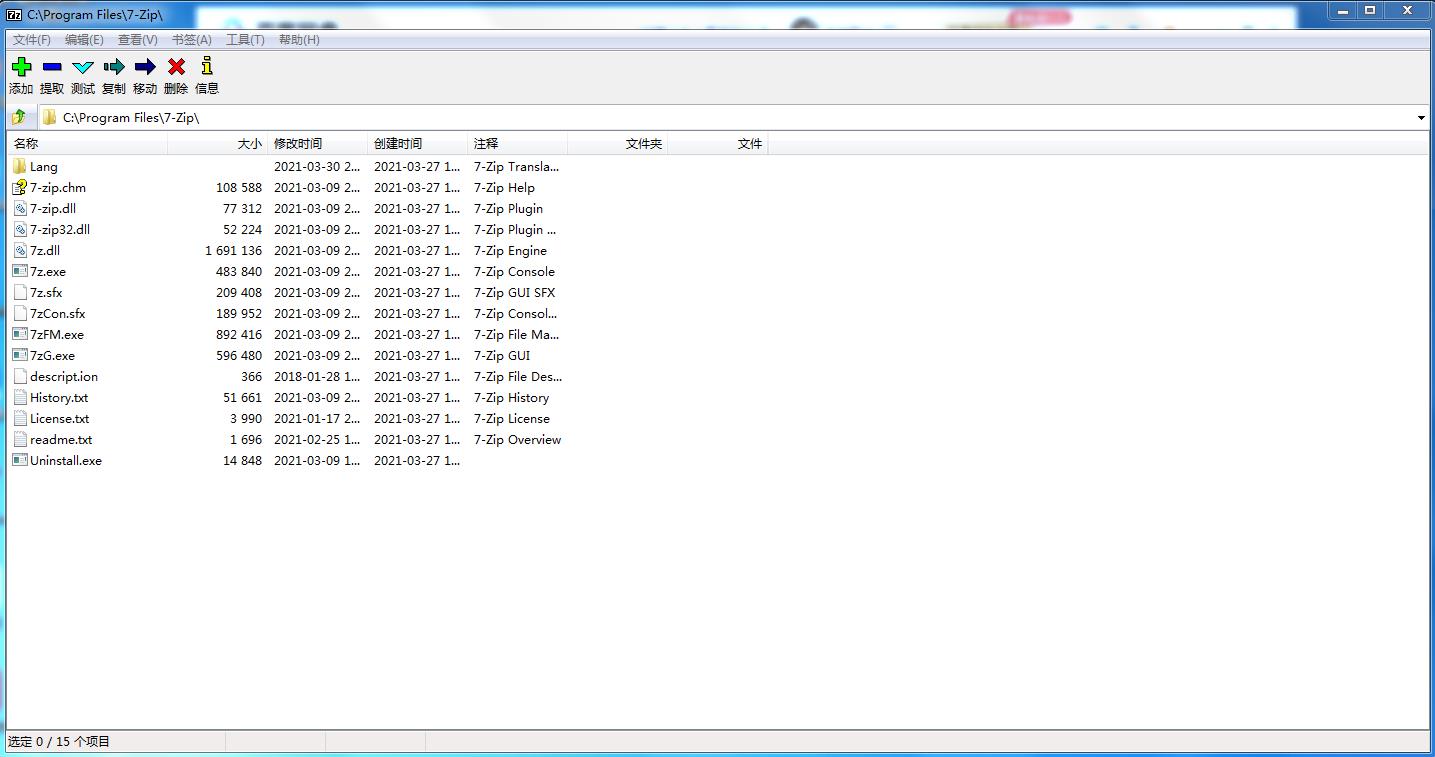Click the 108 588 size of 7-zip.chm
This screenshot has width=1435, height=757.
[239, 188]
